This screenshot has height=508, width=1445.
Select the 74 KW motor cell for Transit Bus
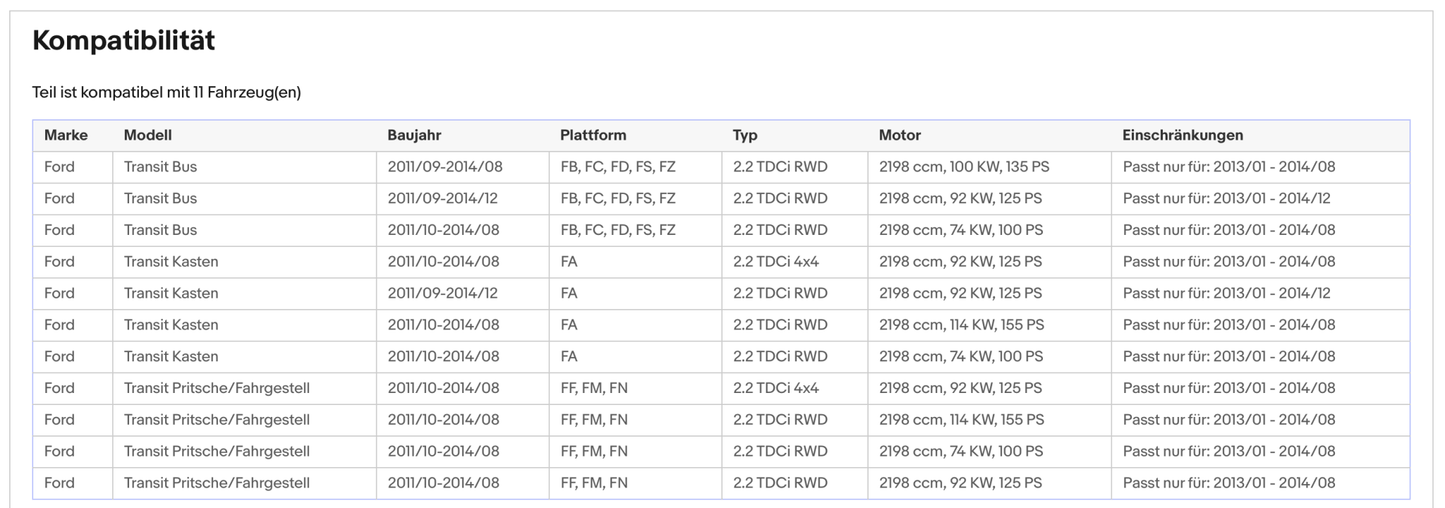pyautogui.click(x=960, y=230)
